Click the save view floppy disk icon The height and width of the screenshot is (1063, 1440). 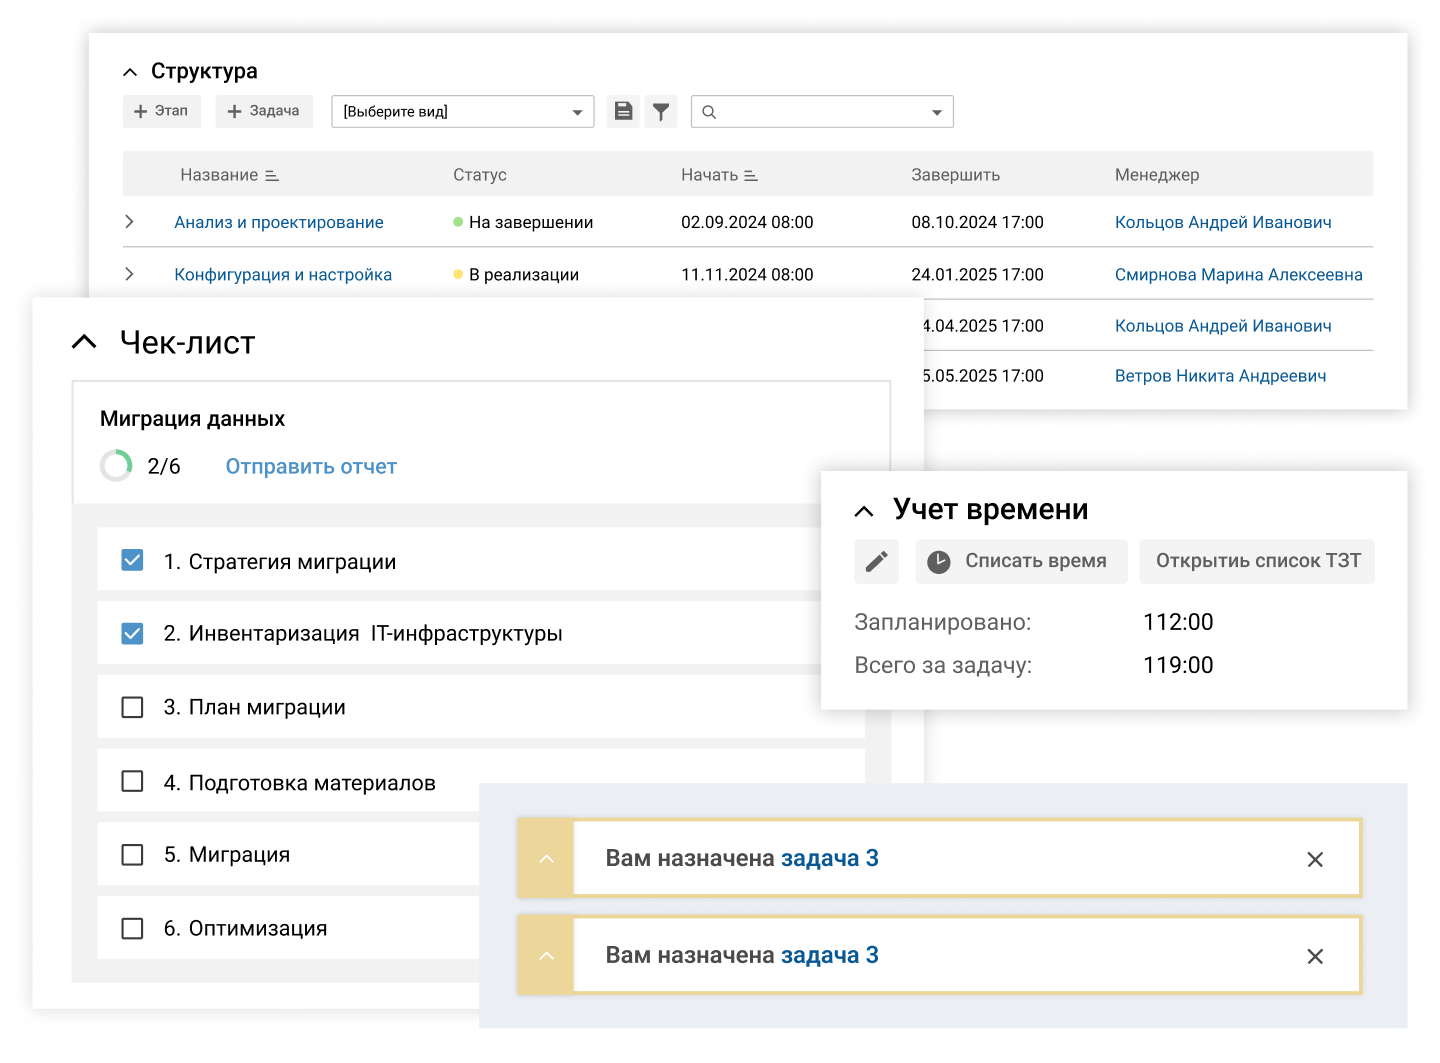click(623, 111)
